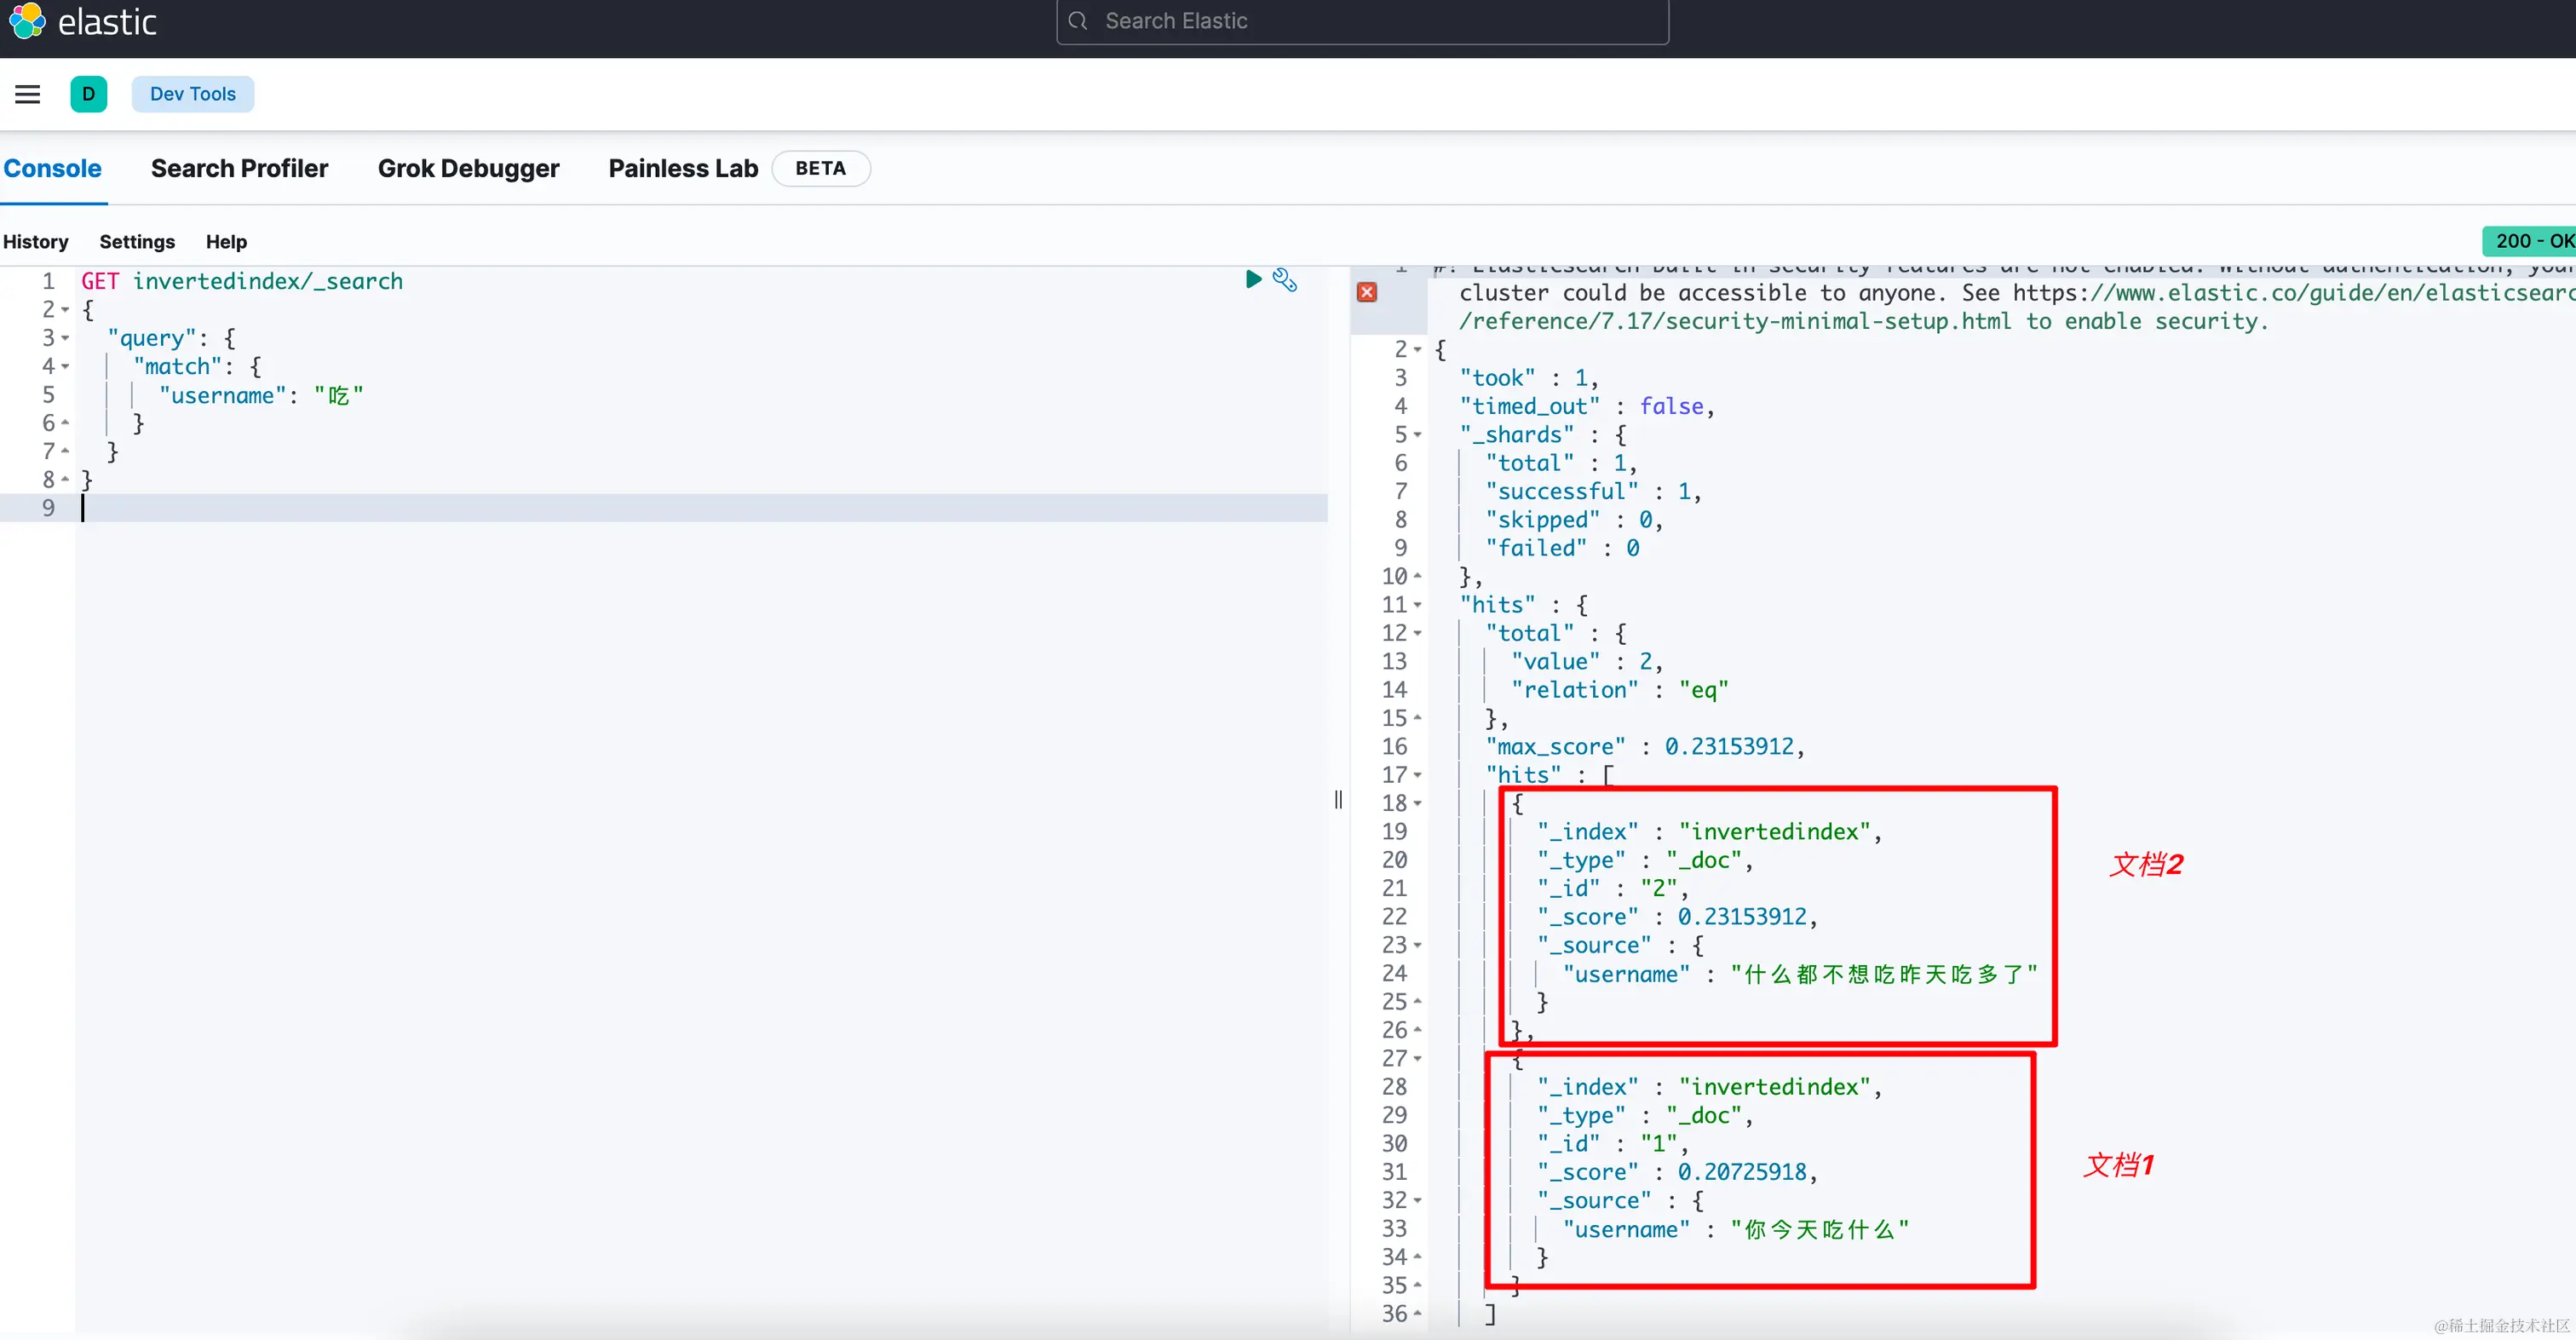The image size is (2576, 1340).
Task: Collapse editor line 2 fold arrow
Action: click(x=65, y=310)
